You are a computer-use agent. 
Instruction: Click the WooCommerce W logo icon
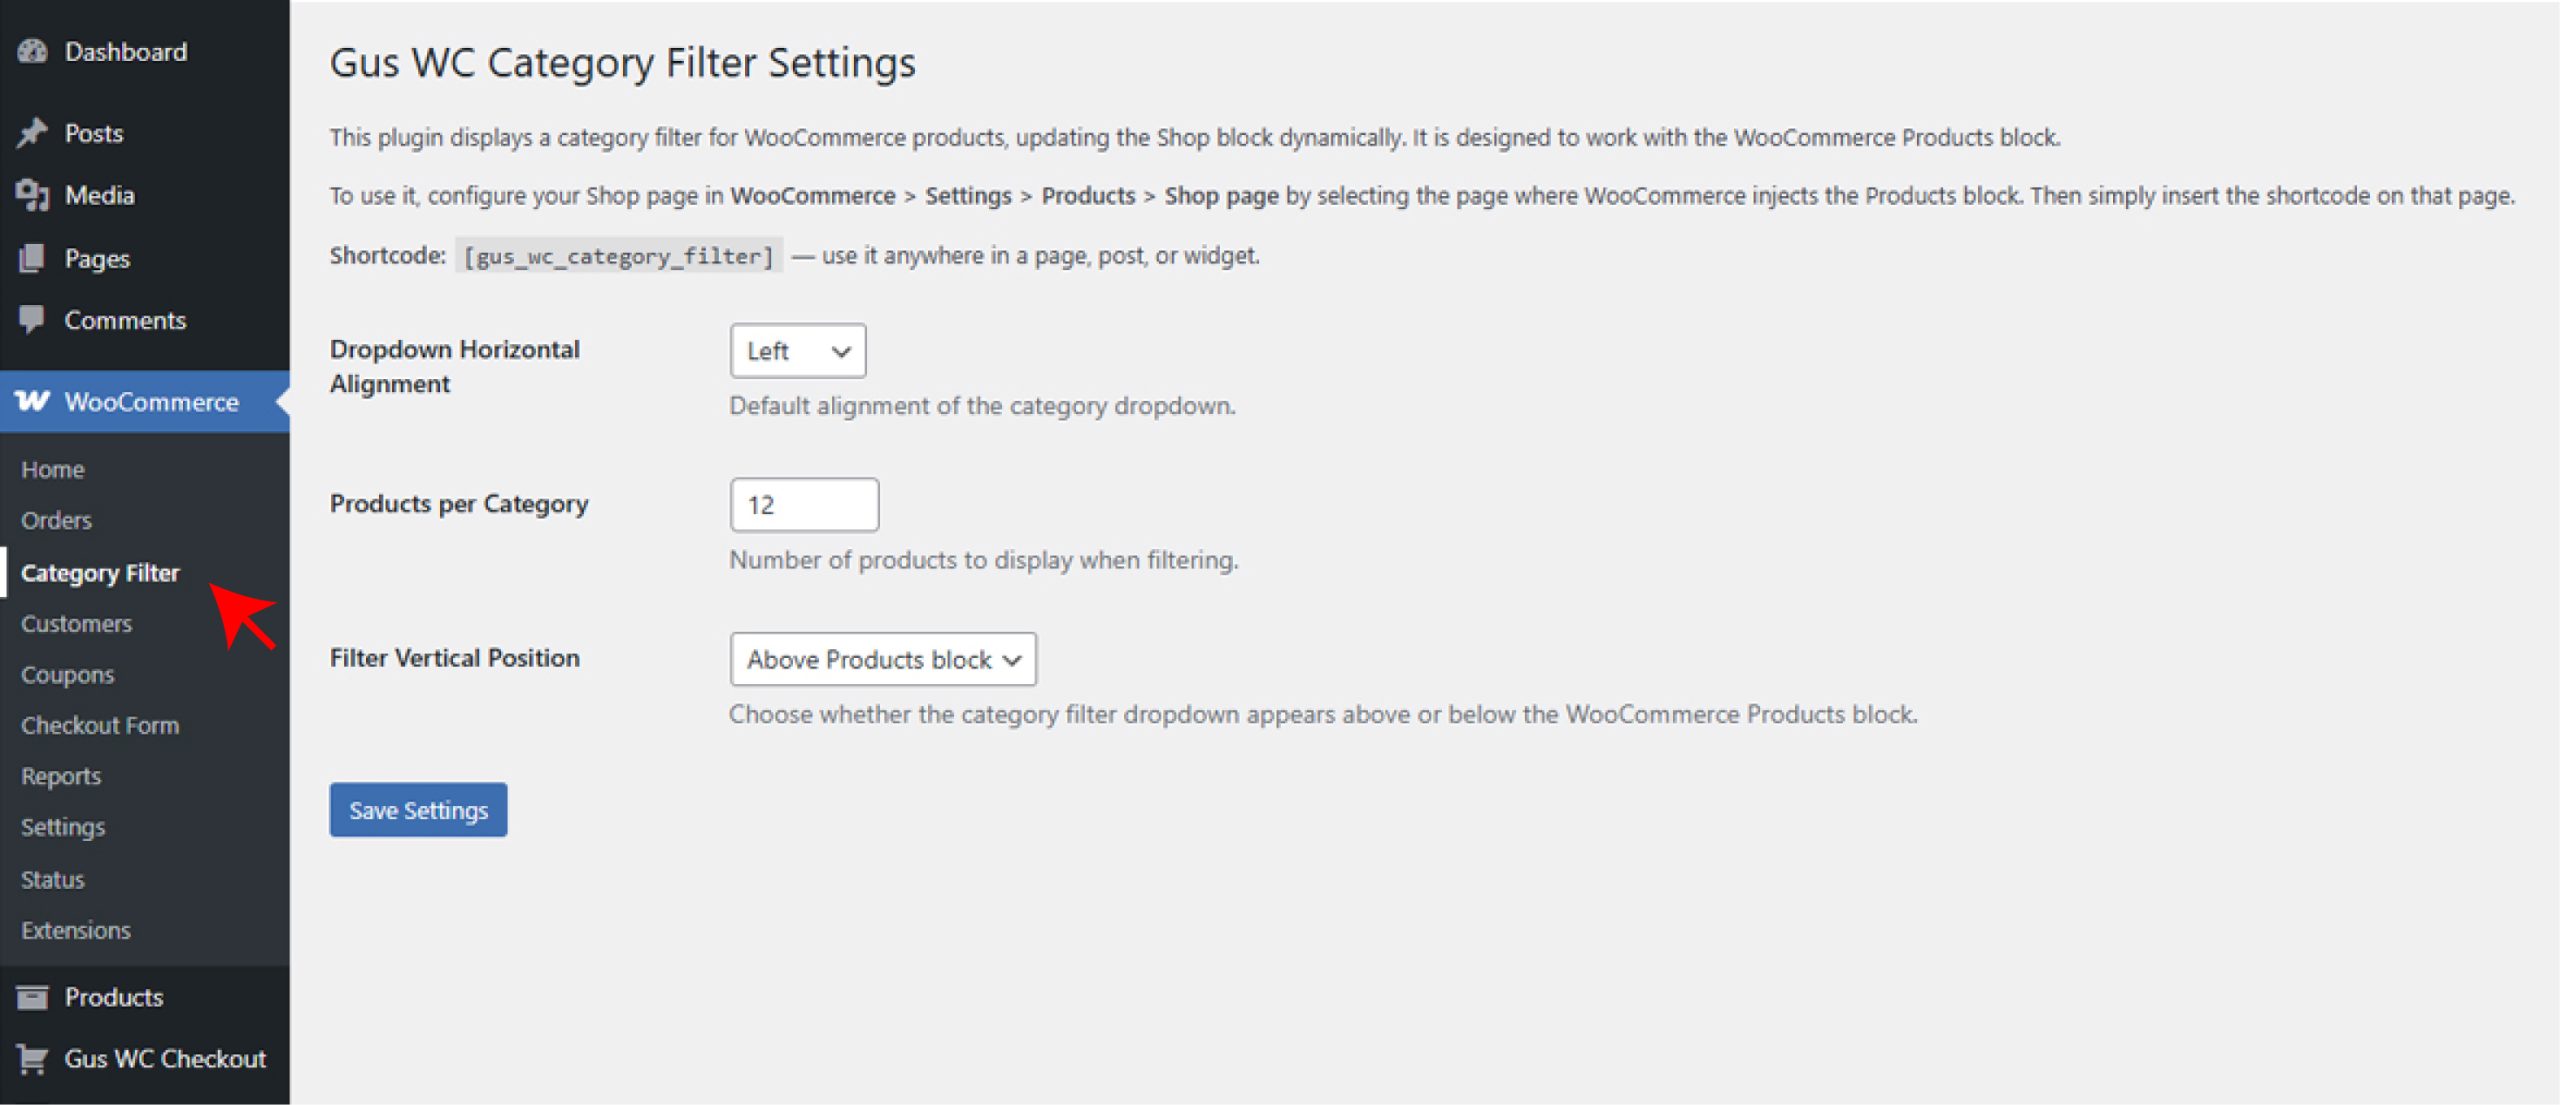pyautogui.click(x=32, y=401)
